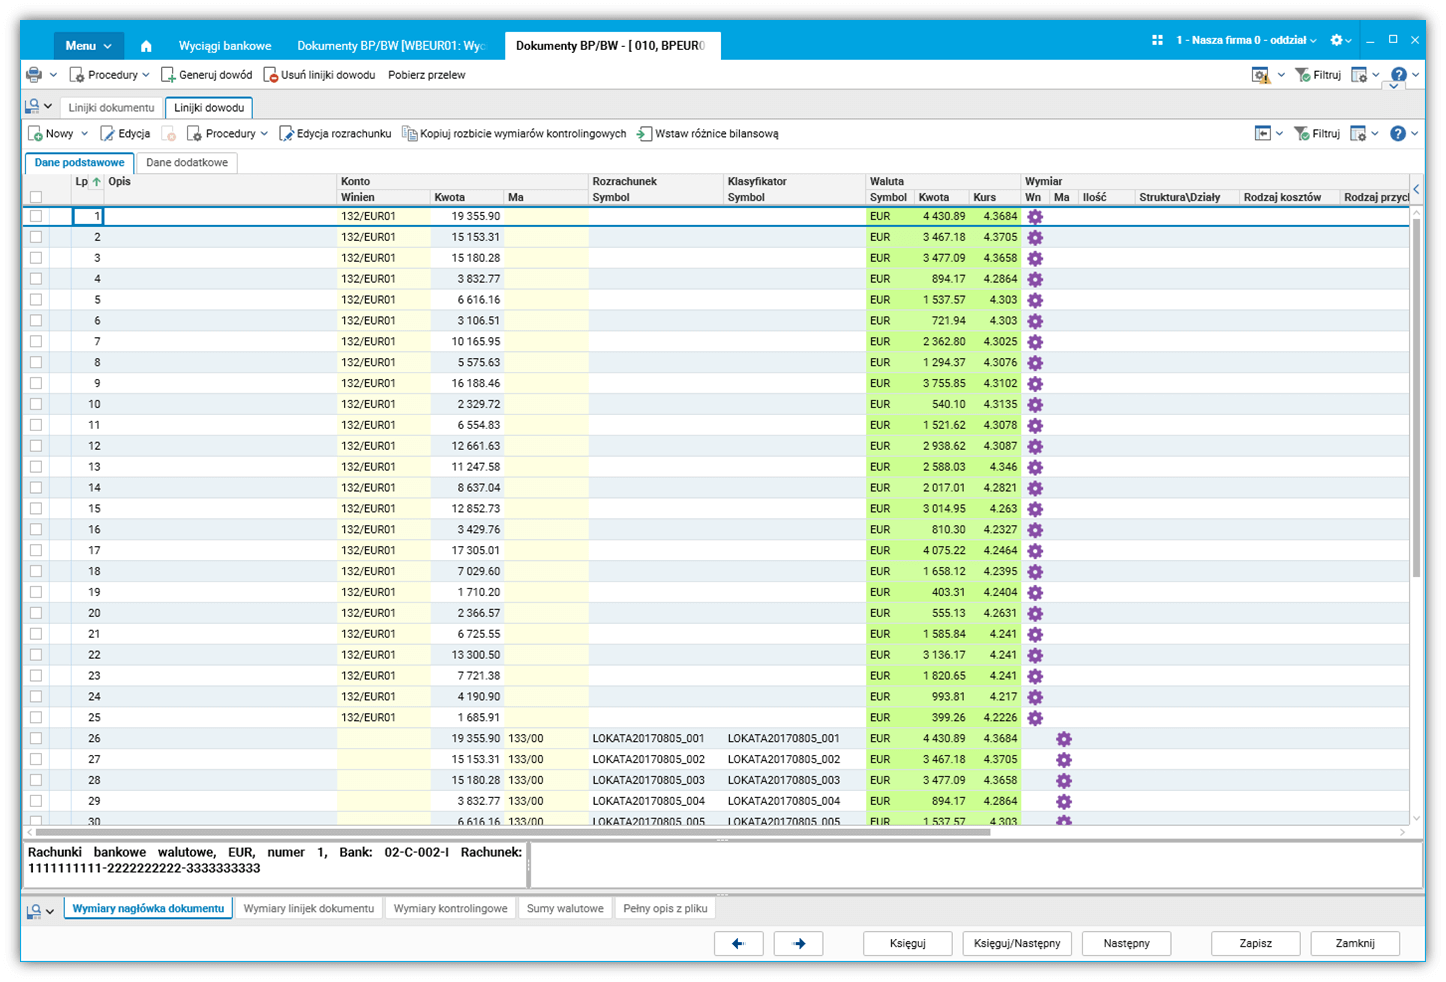Click Usuń linijki dowodu icon
The image size is (1446, 982).
click(270, 75)
